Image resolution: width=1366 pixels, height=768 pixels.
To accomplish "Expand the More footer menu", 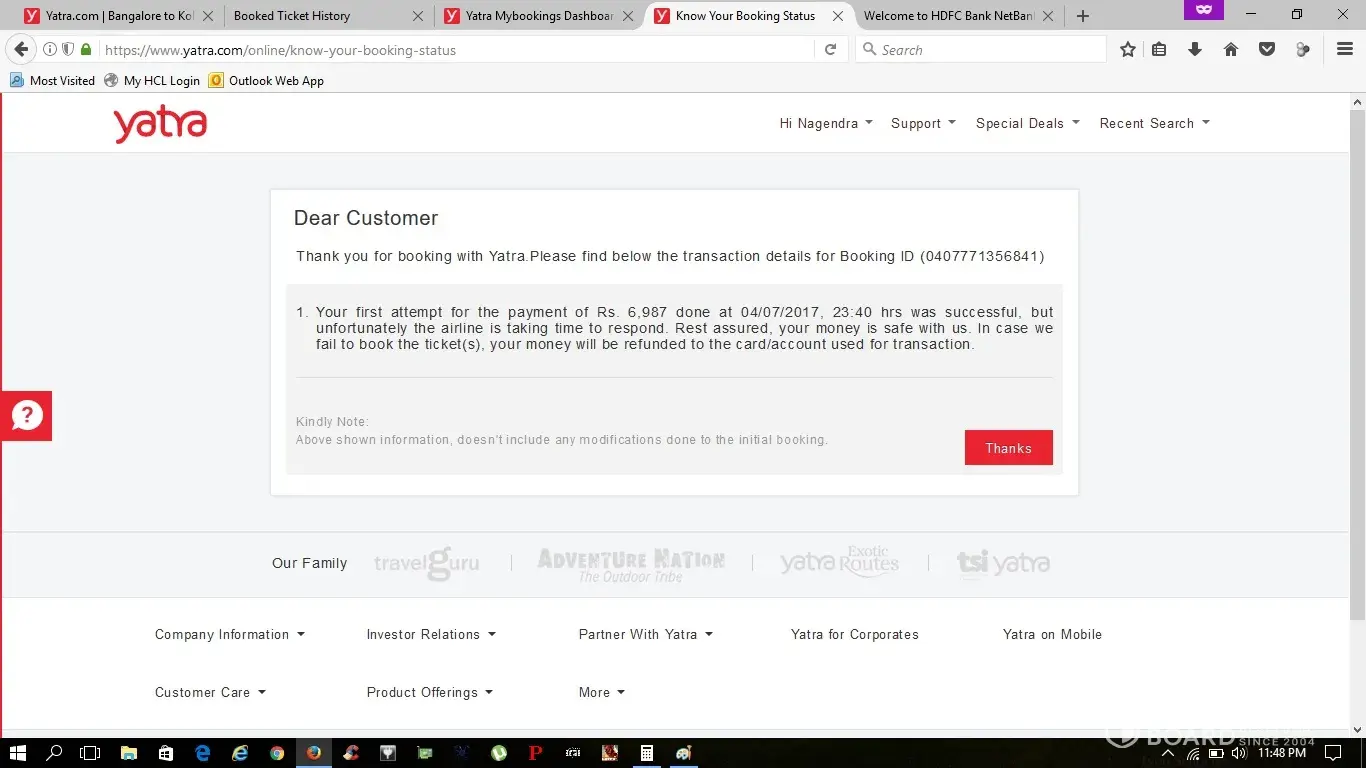I will 601,692.
